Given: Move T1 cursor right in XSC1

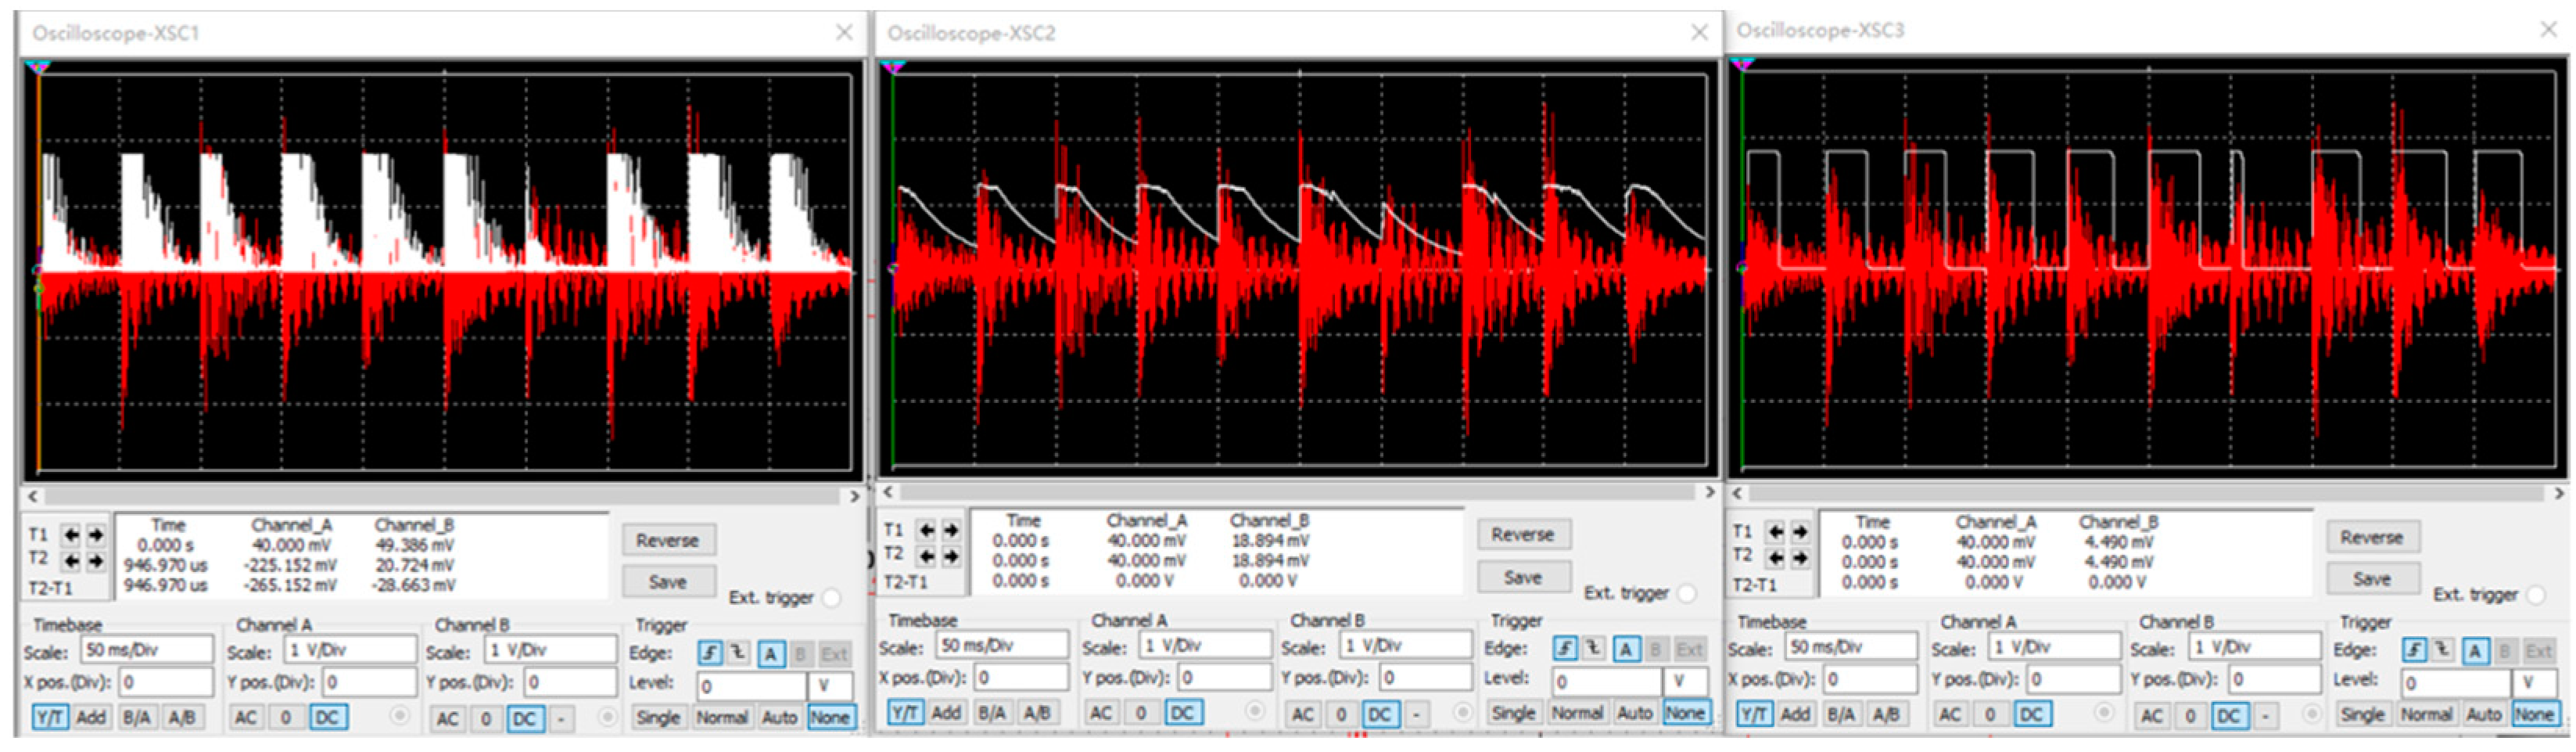Looking at the screenshot, I should [95, 535].
